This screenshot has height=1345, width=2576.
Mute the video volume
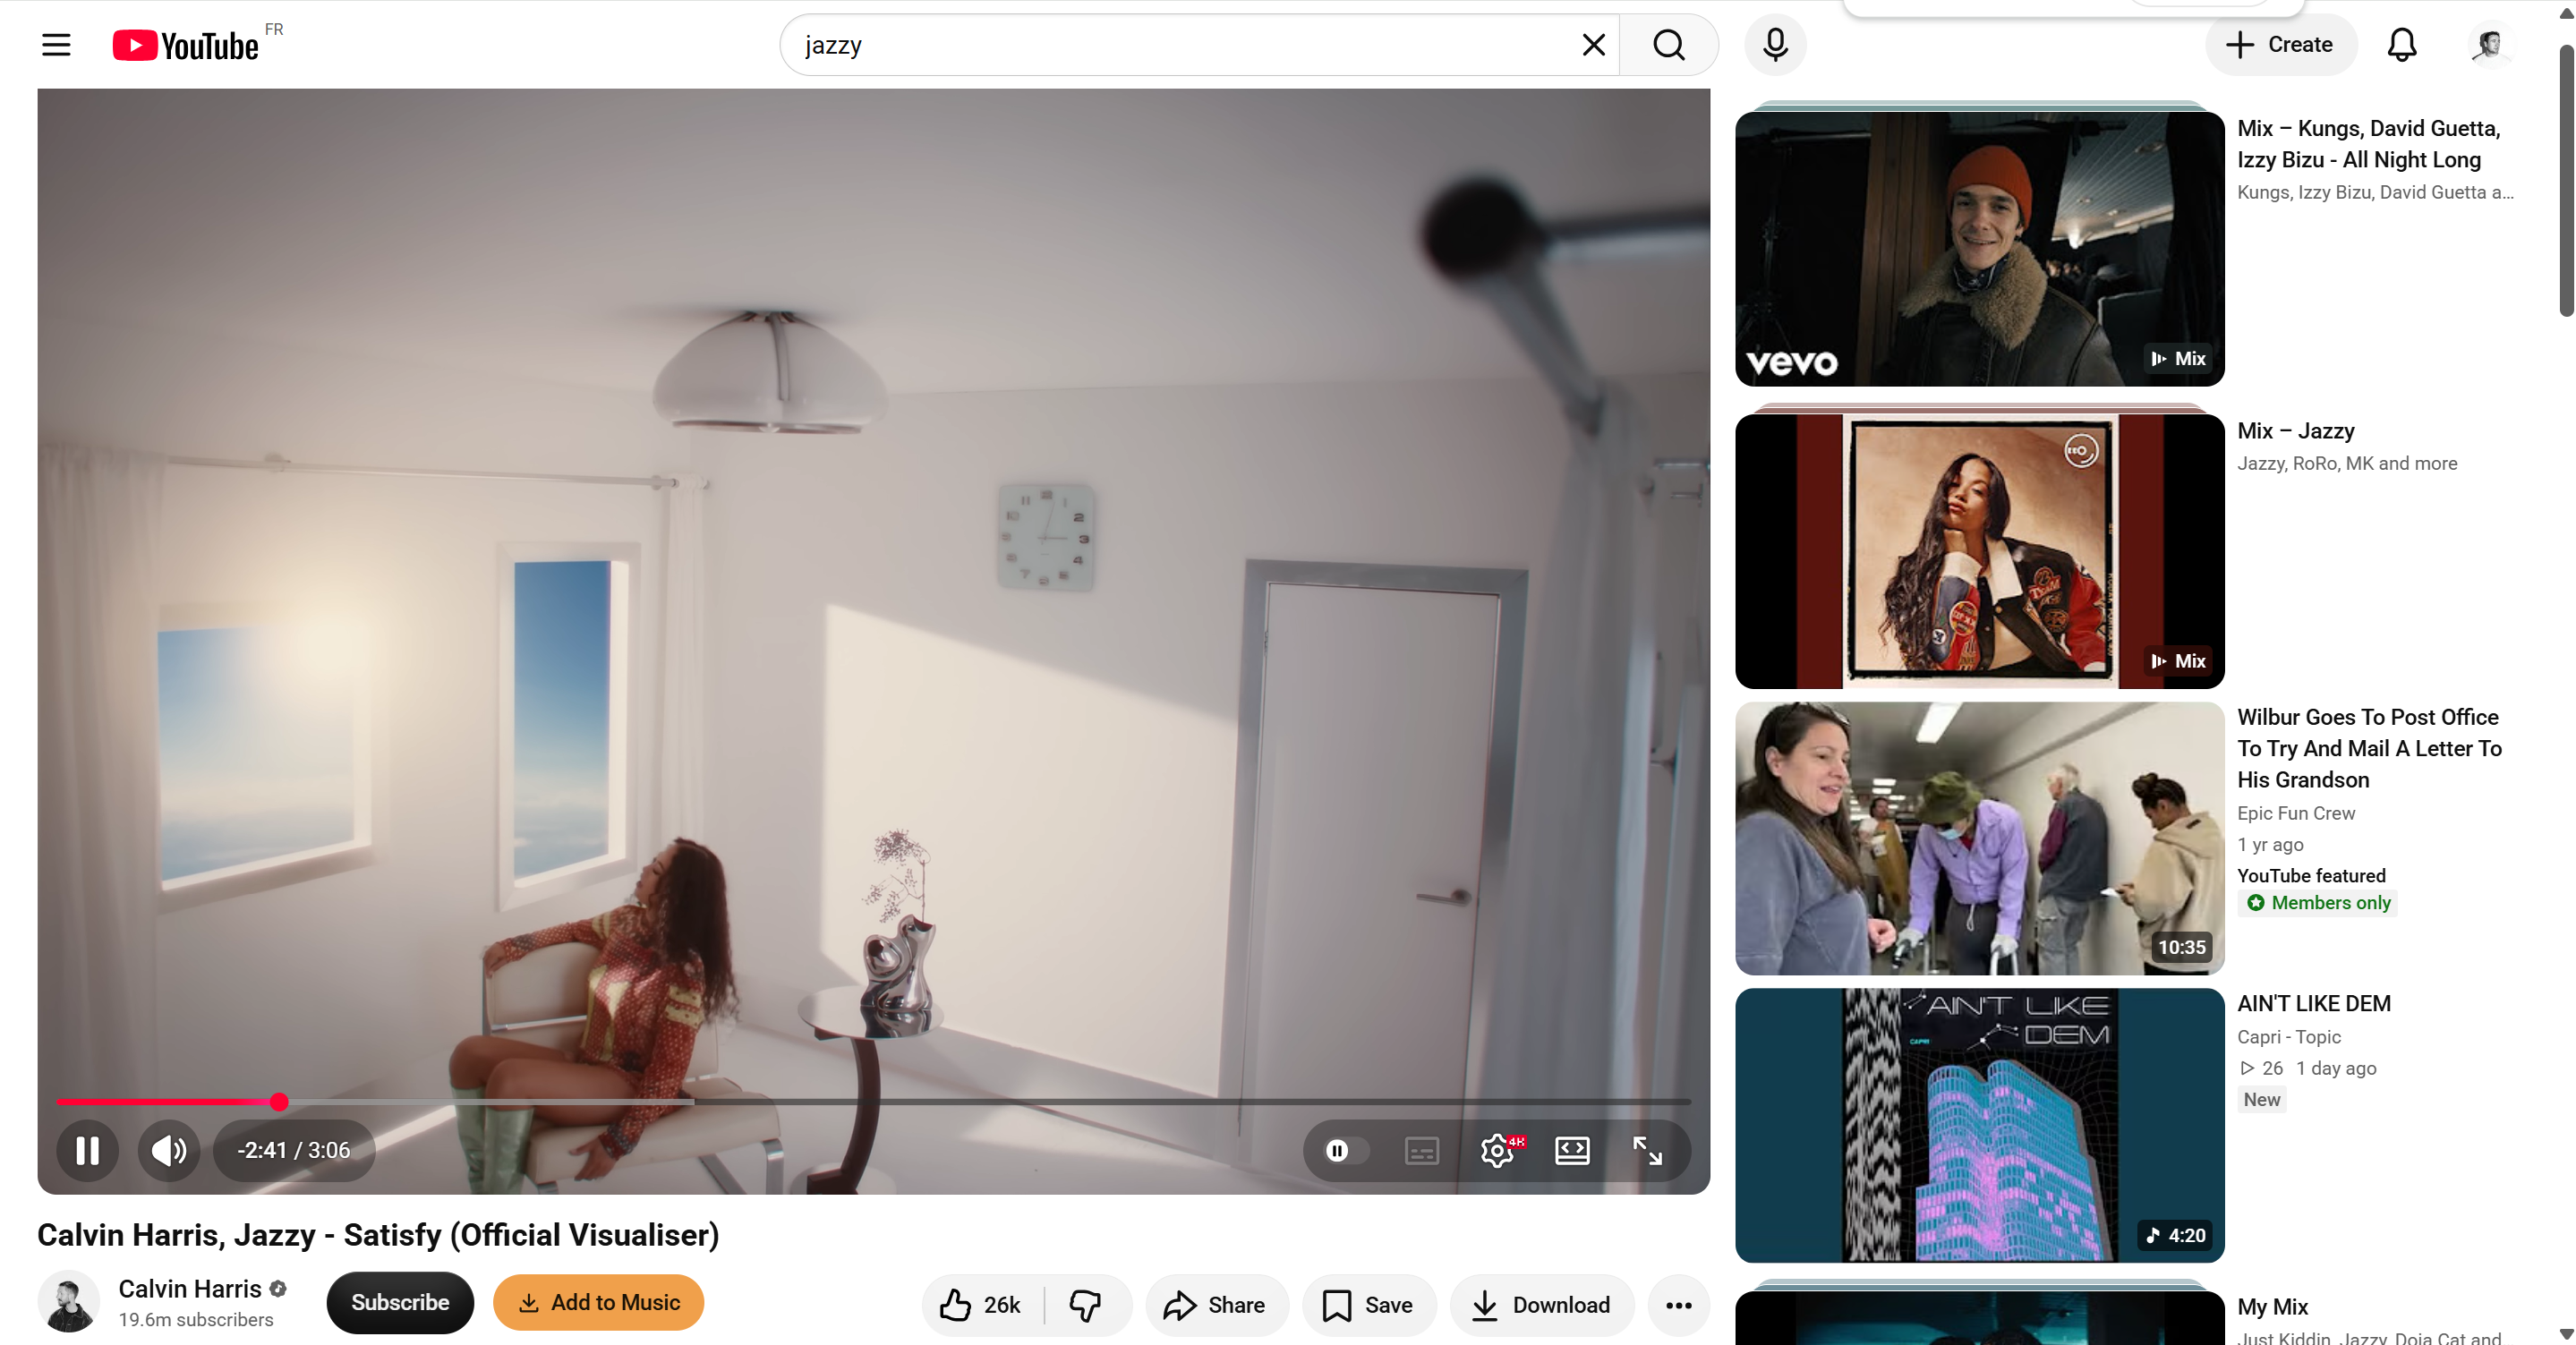pyautogui.click(x=169, y=1150)
